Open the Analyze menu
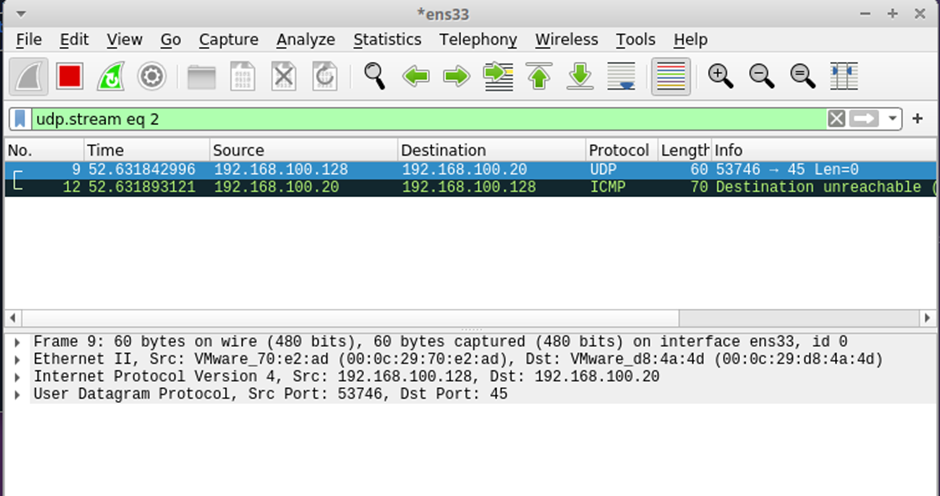The height and width of the screenshot is (496, 940). point(306,40)
